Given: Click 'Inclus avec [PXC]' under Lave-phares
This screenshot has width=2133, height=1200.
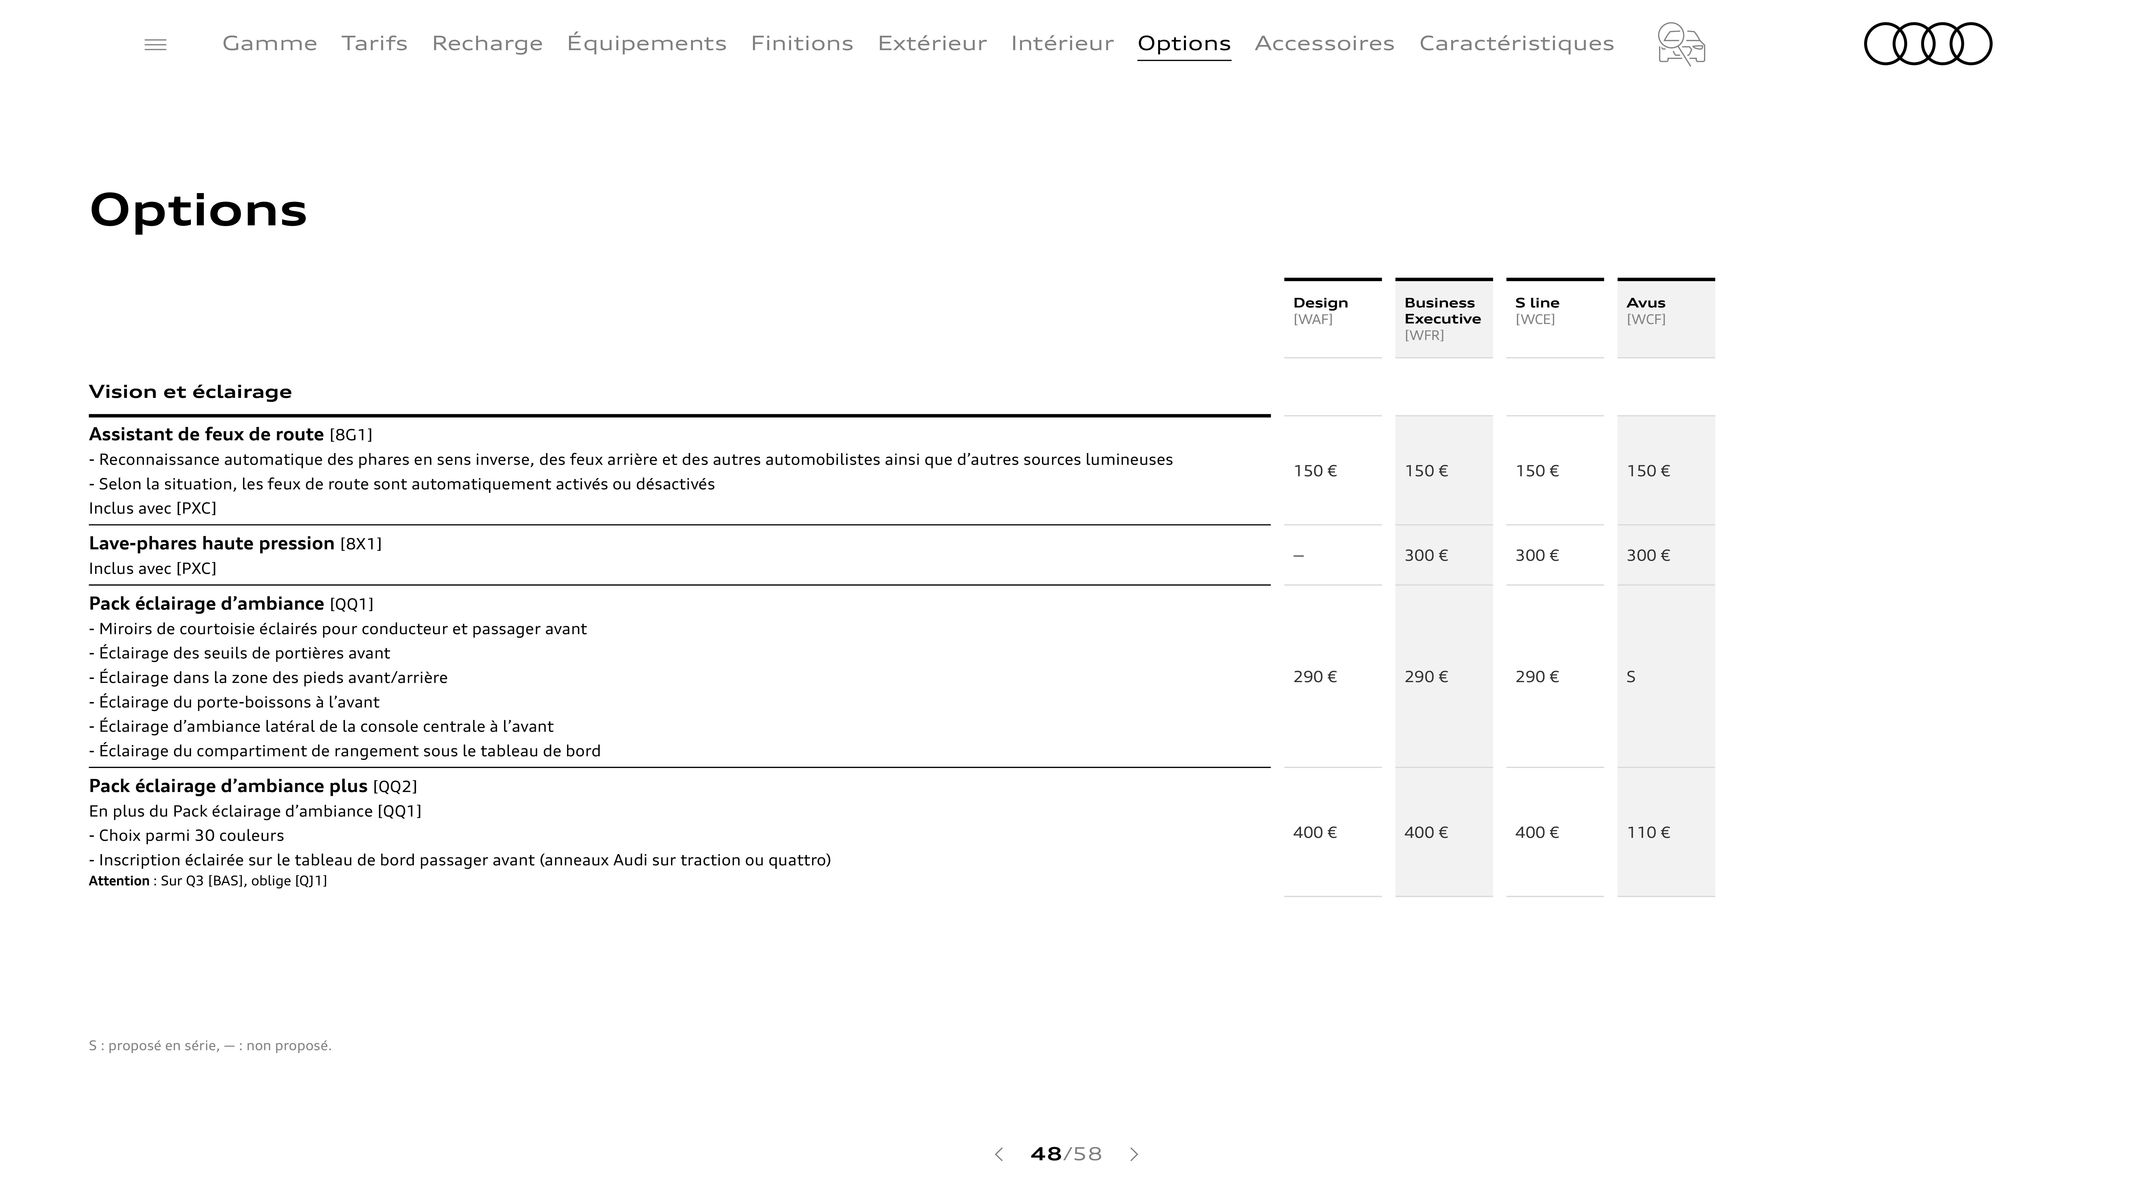Looking at the screenshot, I should click(x=152, y=569).
